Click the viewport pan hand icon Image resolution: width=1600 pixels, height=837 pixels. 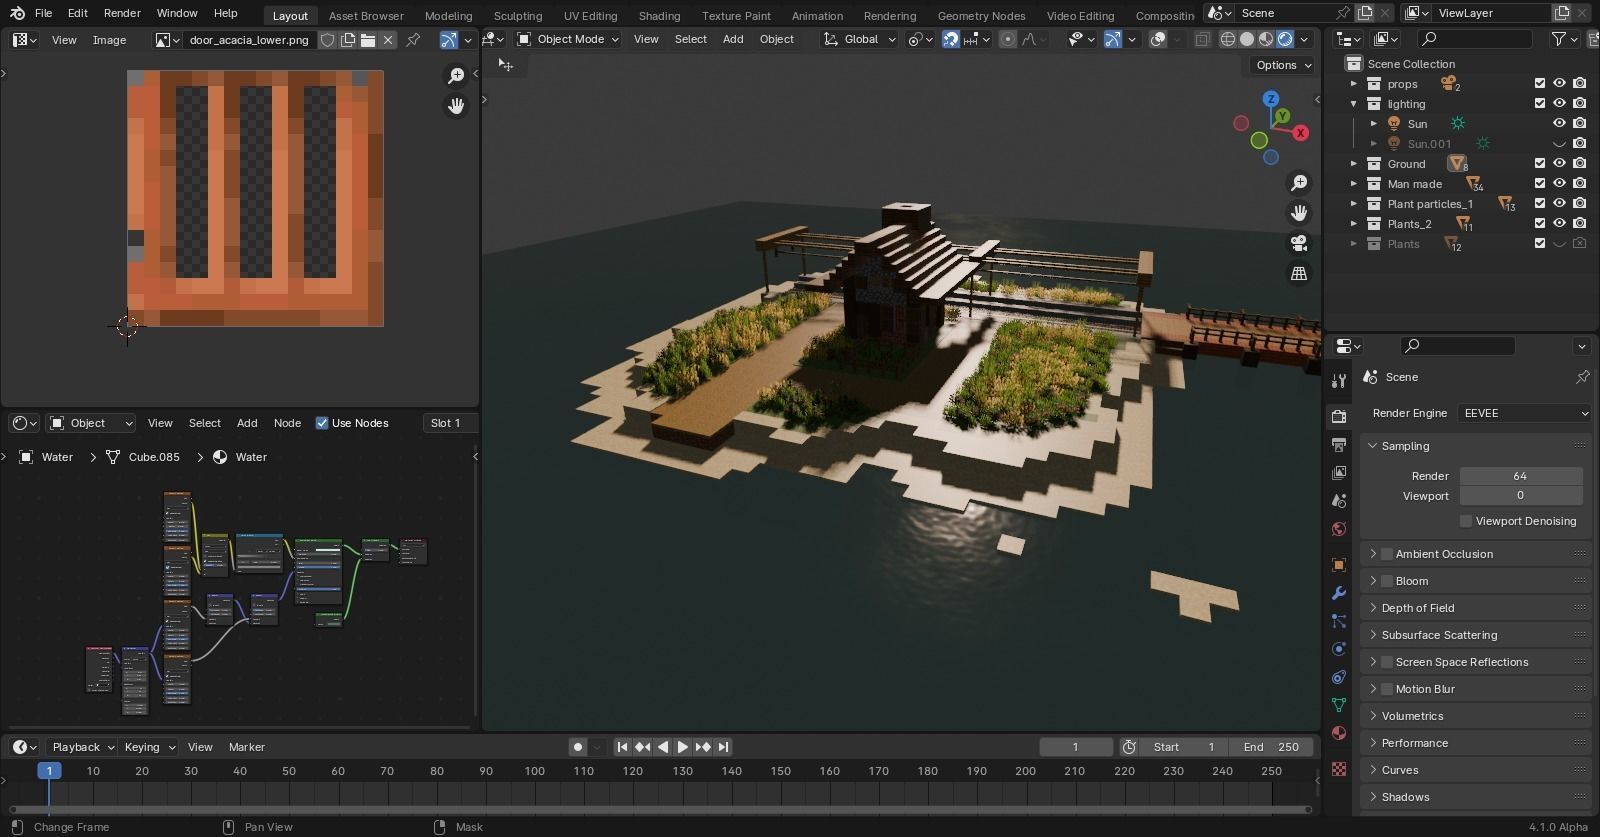click(x=1299, y=213)
